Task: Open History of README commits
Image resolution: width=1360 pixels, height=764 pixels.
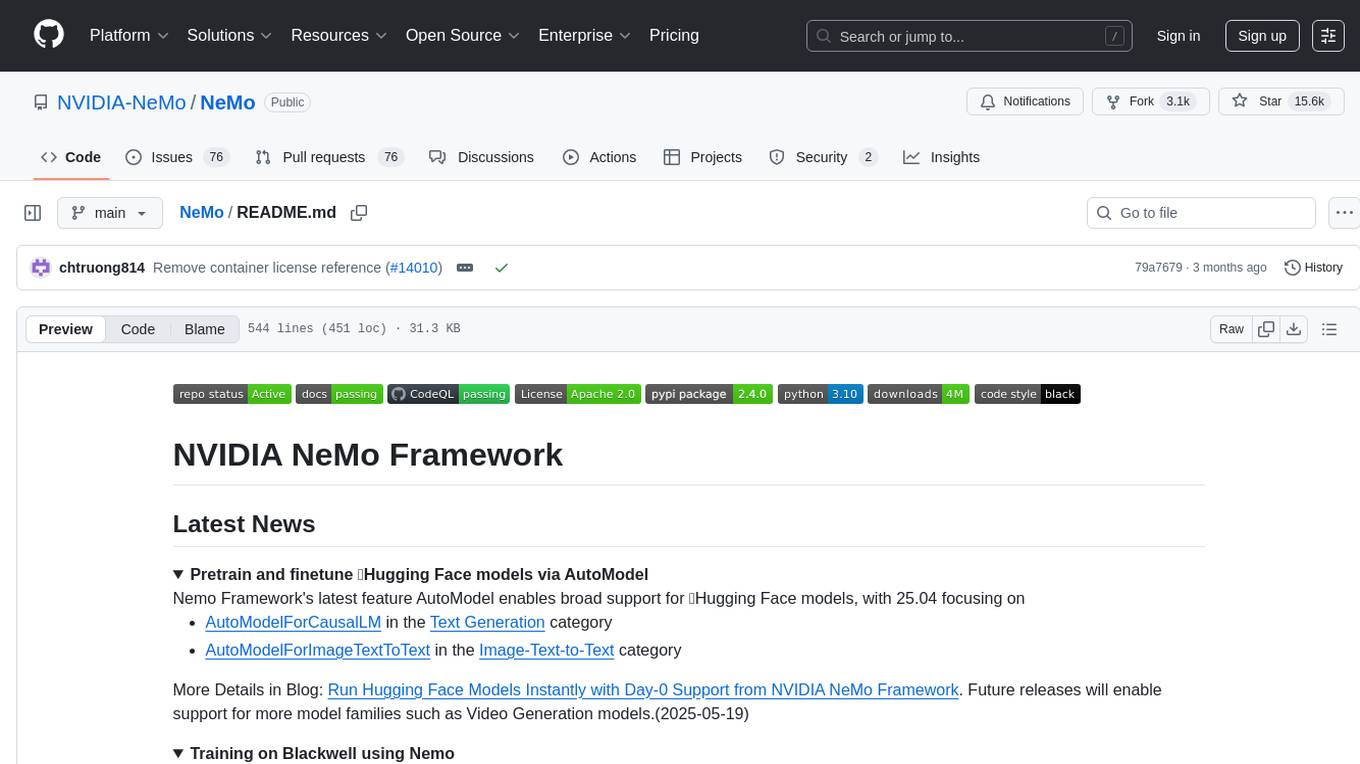Action: pos(1313,268)
